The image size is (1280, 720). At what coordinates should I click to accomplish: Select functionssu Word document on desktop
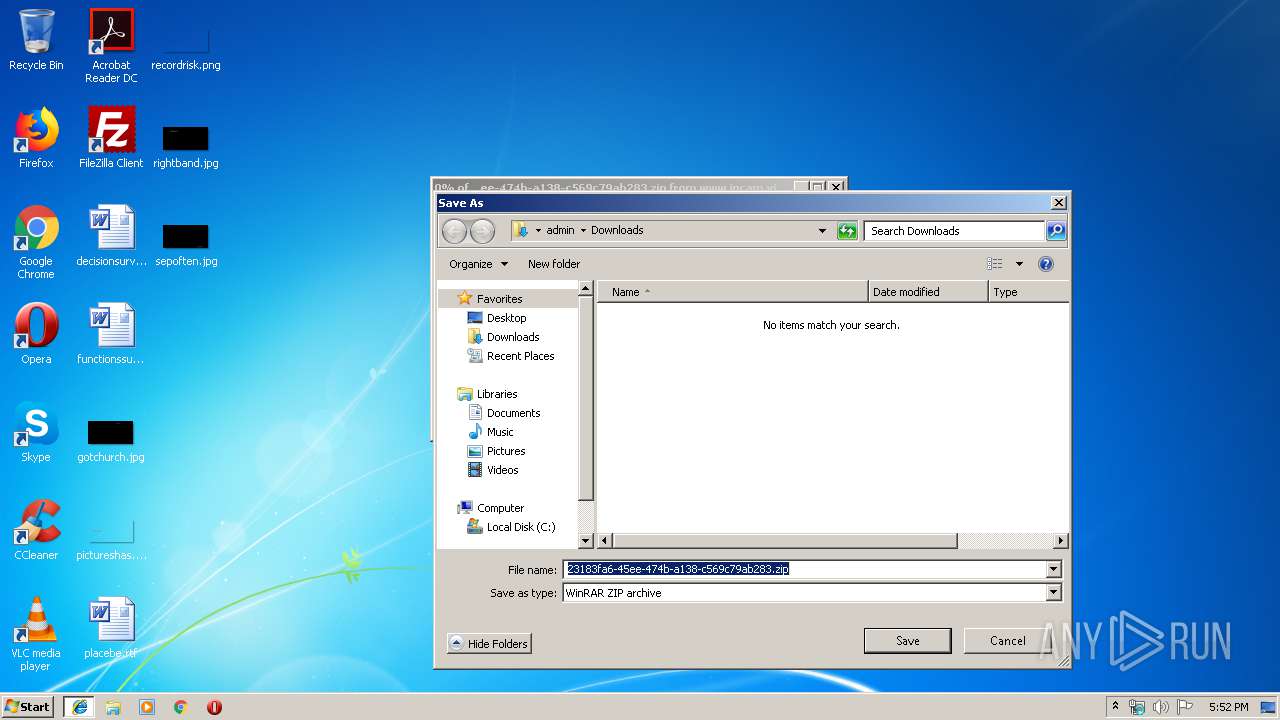pyautogui.click(x=111, y=334)
